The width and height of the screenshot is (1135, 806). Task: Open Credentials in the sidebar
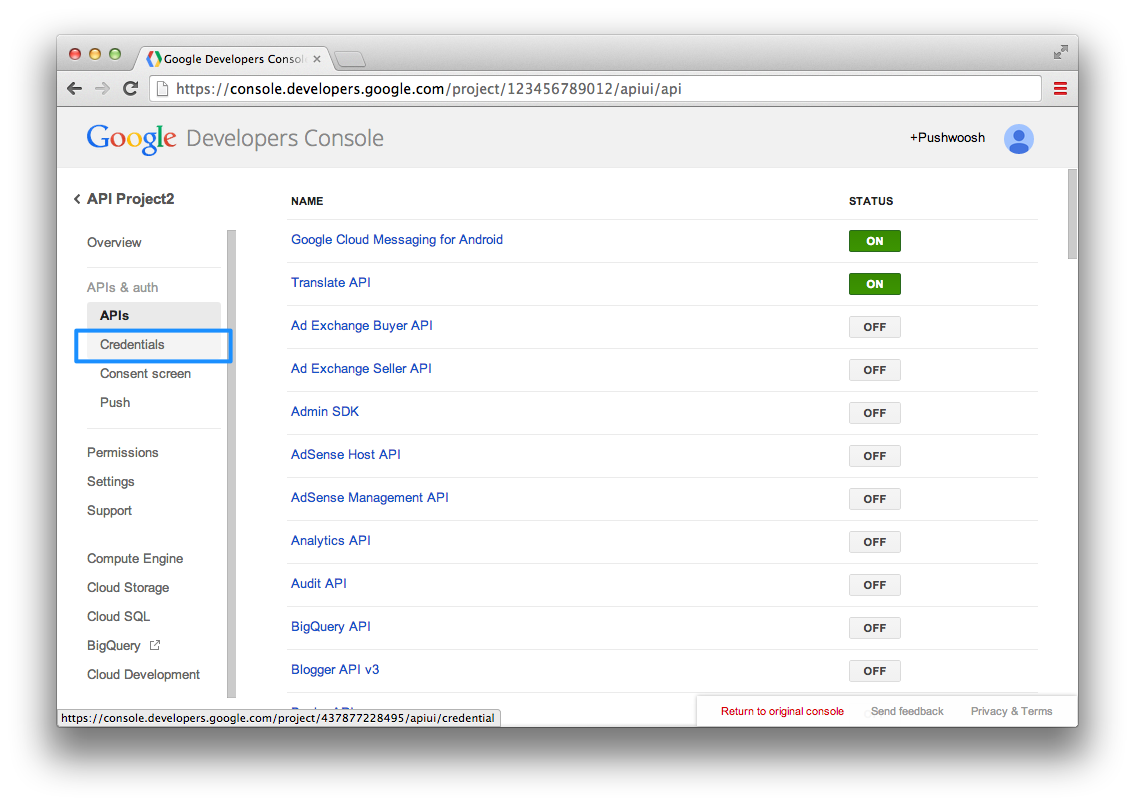(x=153, y=345)
